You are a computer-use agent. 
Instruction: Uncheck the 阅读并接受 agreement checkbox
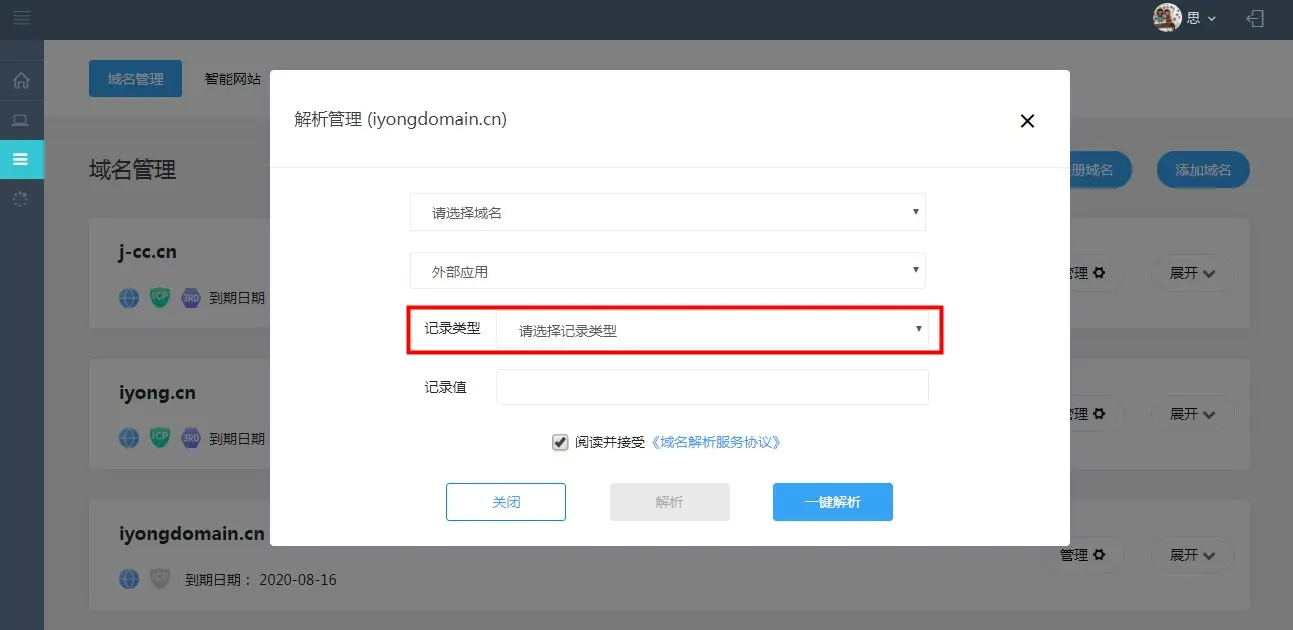tap(560, 442)
